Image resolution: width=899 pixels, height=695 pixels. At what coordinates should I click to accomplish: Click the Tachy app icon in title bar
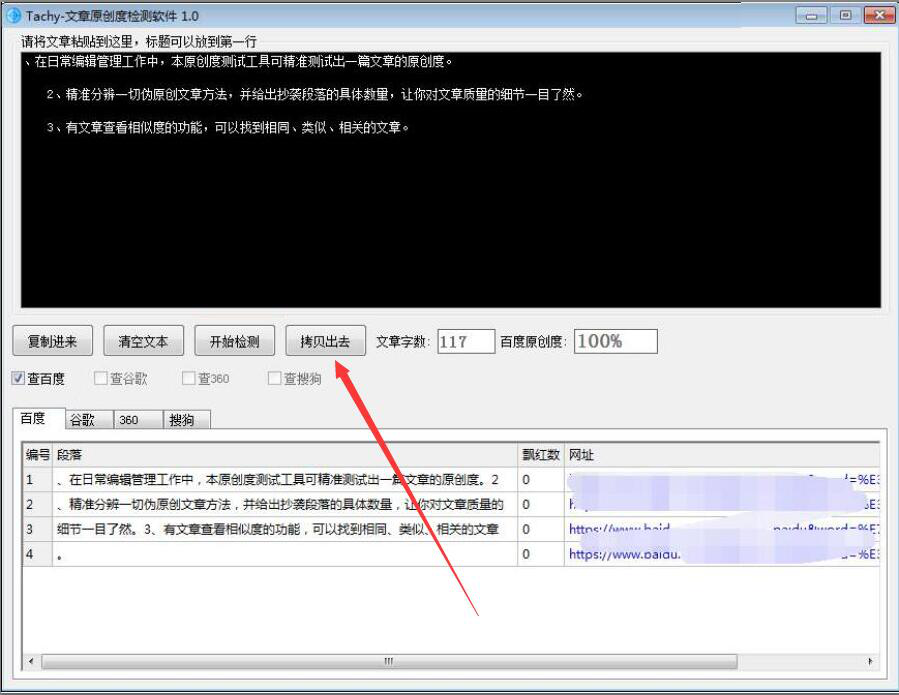point(13,15)
